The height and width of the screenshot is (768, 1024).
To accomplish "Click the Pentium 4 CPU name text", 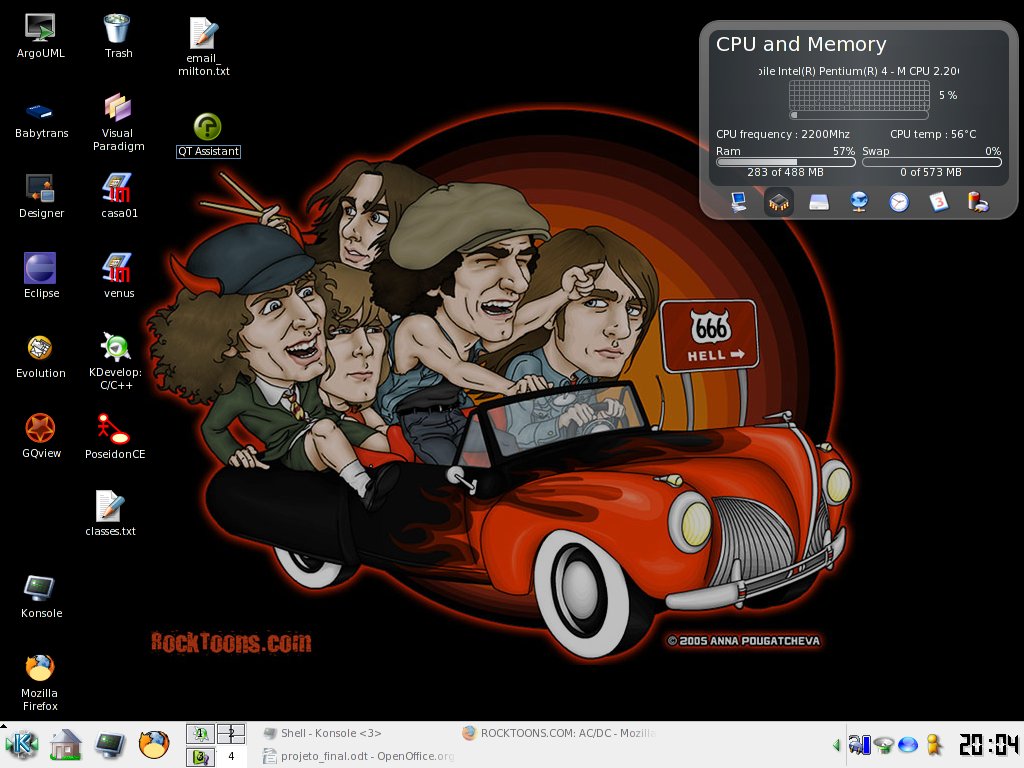I will tap(859, 71).
